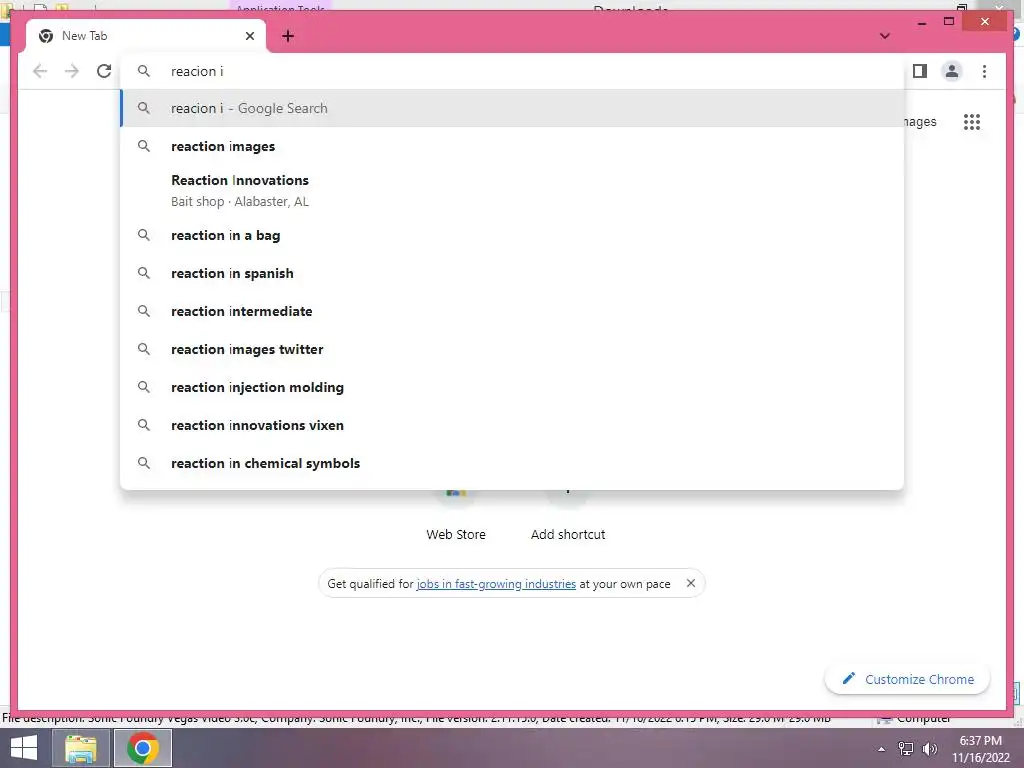Click the taskbar clock showing 6:37 PM
This screenshot has height=768, width=1024.
(980, 749)
